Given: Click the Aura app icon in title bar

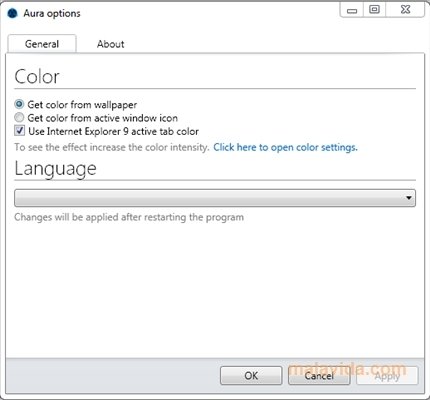Looking at the screenshot, I should 12,13.
